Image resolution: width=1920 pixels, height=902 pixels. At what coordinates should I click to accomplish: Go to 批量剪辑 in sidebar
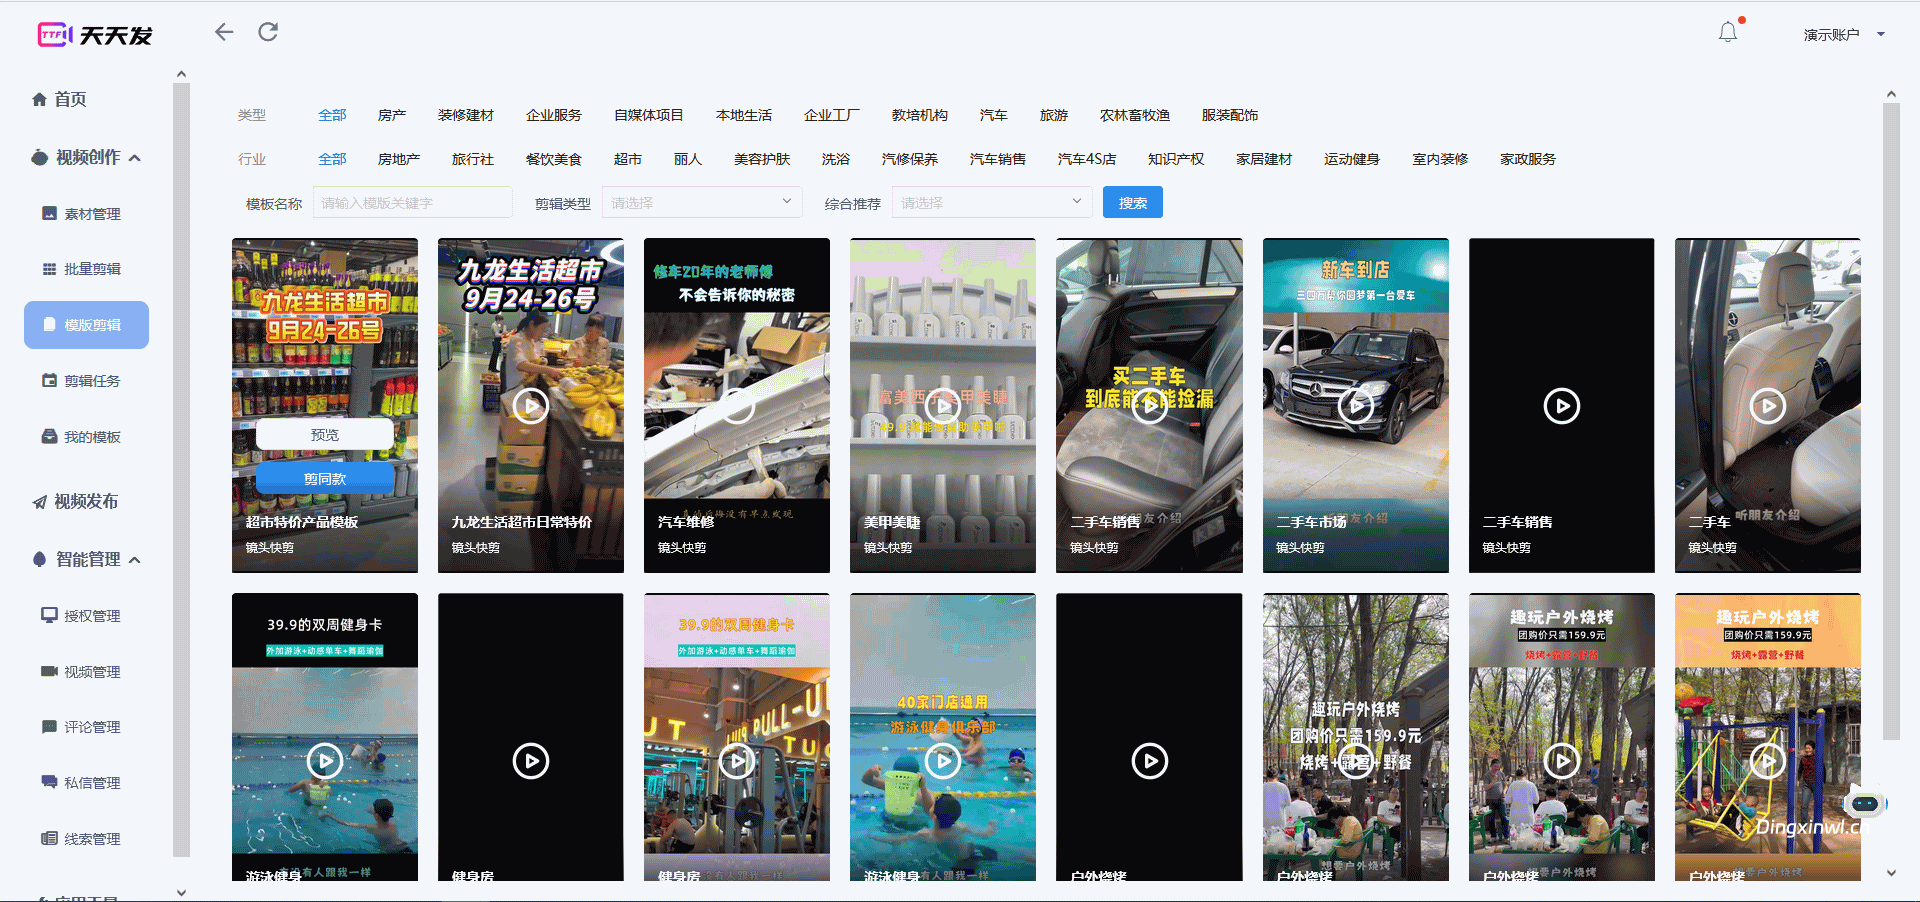pyautogui.click(x=91, y=269)
